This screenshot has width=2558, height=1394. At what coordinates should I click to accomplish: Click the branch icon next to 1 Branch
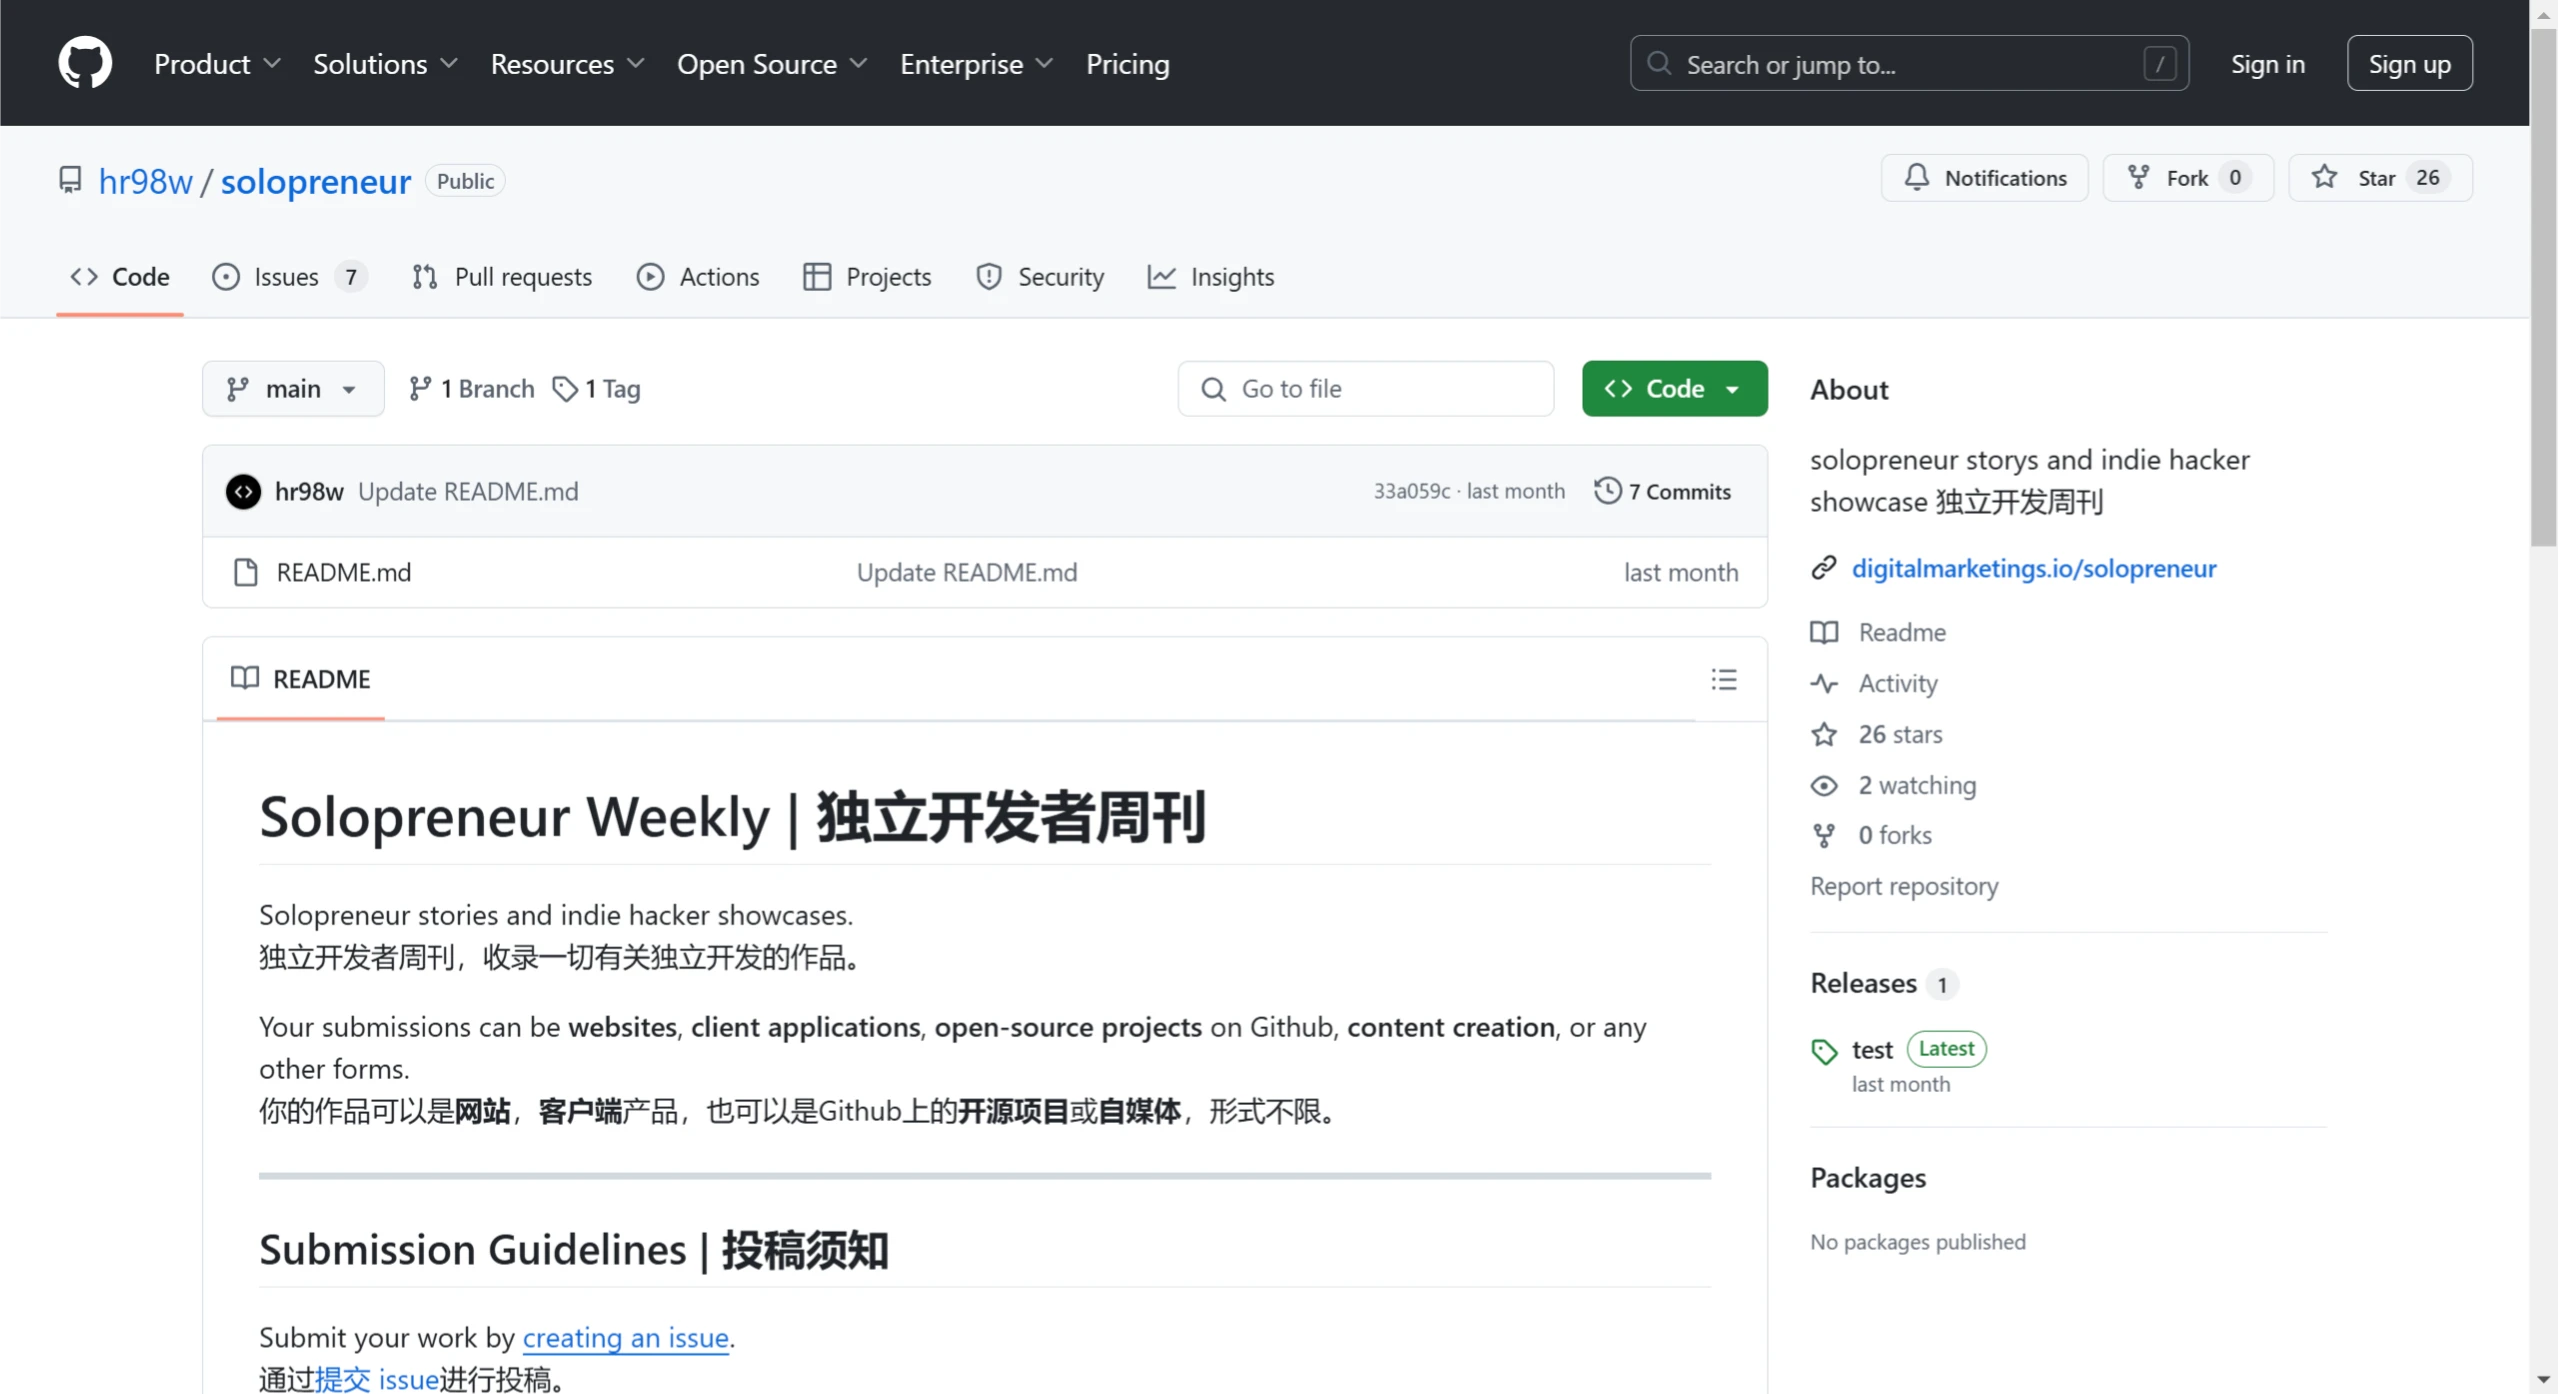pyautogui.click(x=420, y=388)
